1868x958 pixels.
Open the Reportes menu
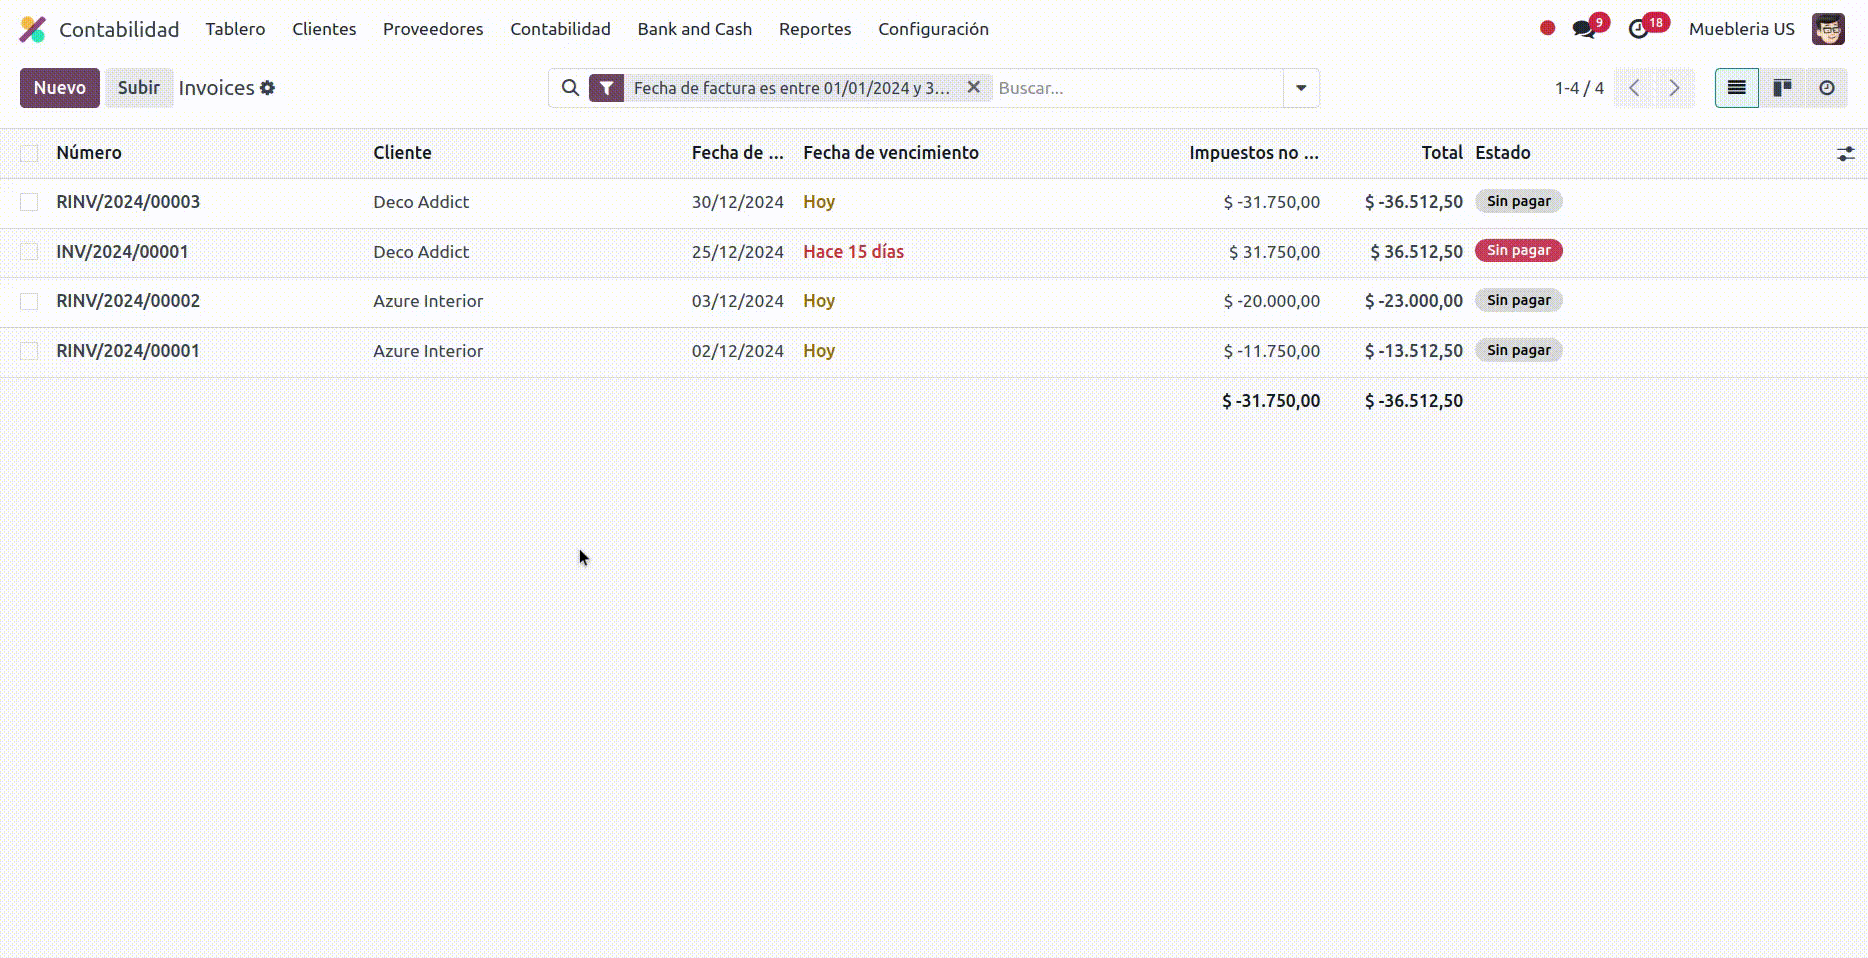point(815,29)
